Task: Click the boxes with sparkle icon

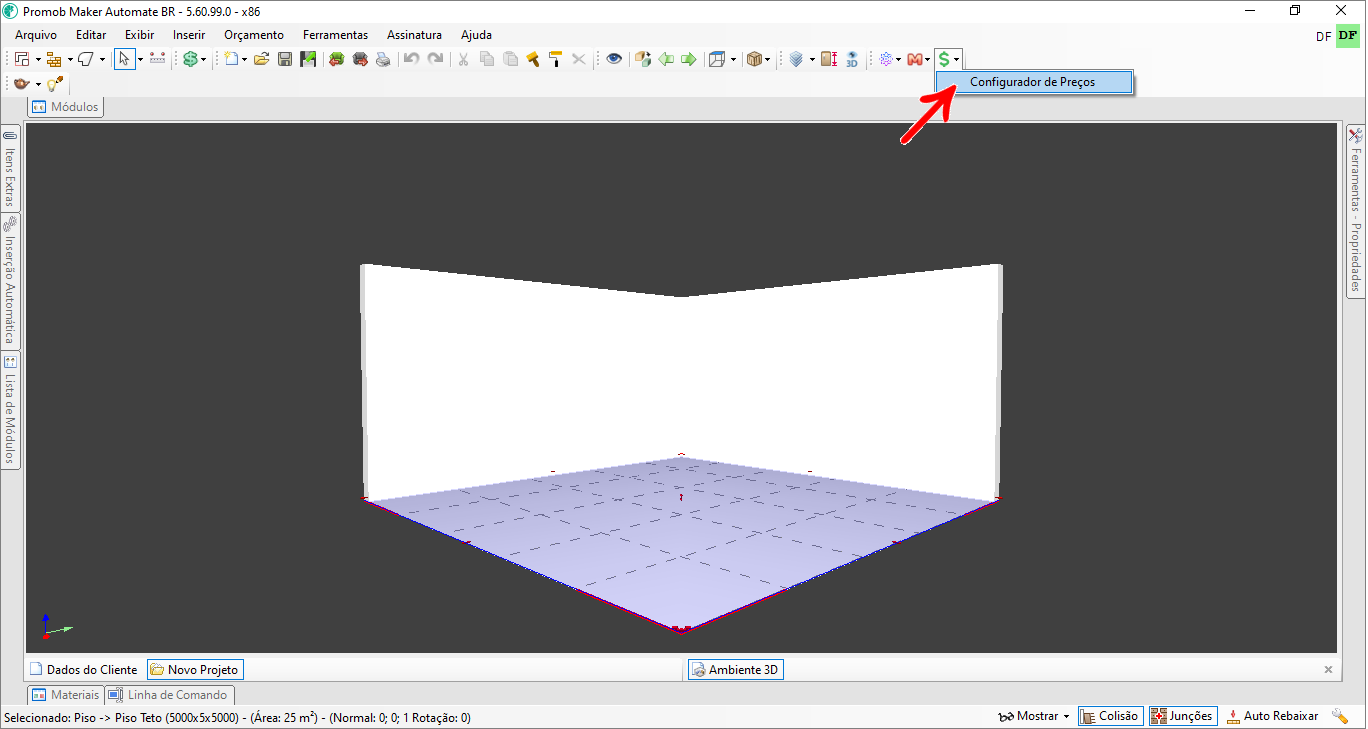Action: click(643, 59)
